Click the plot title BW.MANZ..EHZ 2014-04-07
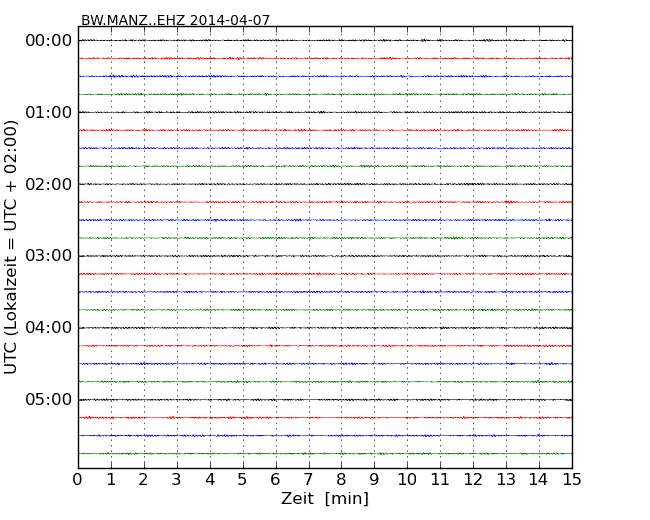 pyautogui.click(x=175, y=20)
